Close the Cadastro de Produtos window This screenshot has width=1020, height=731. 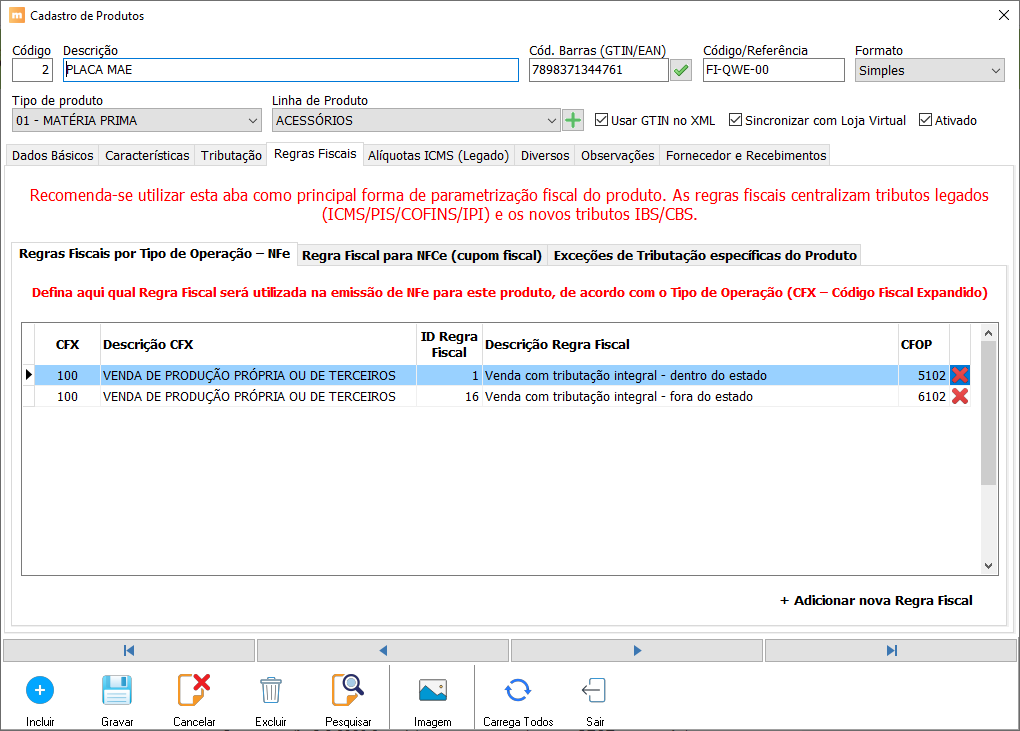(1004, 15)
